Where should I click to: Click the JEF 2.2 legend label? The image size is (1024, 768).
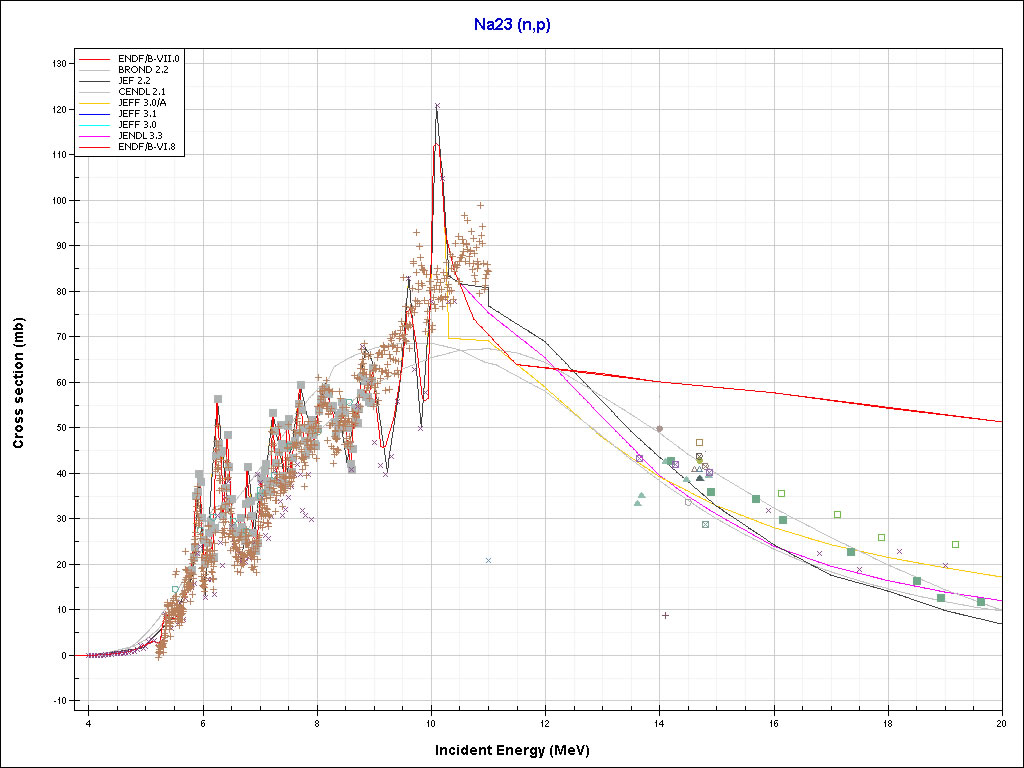(x=137, y=81)
